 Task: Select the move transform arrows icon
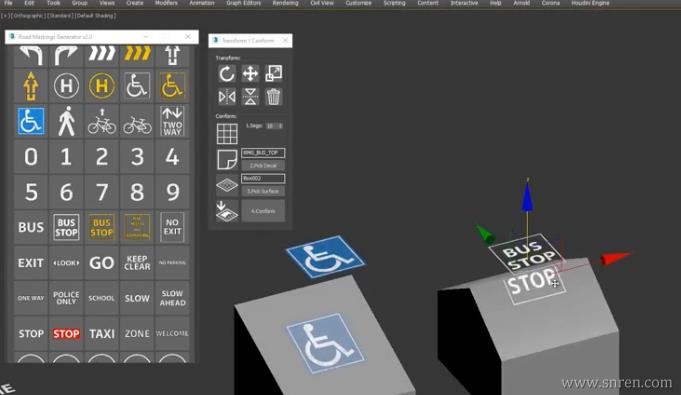[250, 73]
